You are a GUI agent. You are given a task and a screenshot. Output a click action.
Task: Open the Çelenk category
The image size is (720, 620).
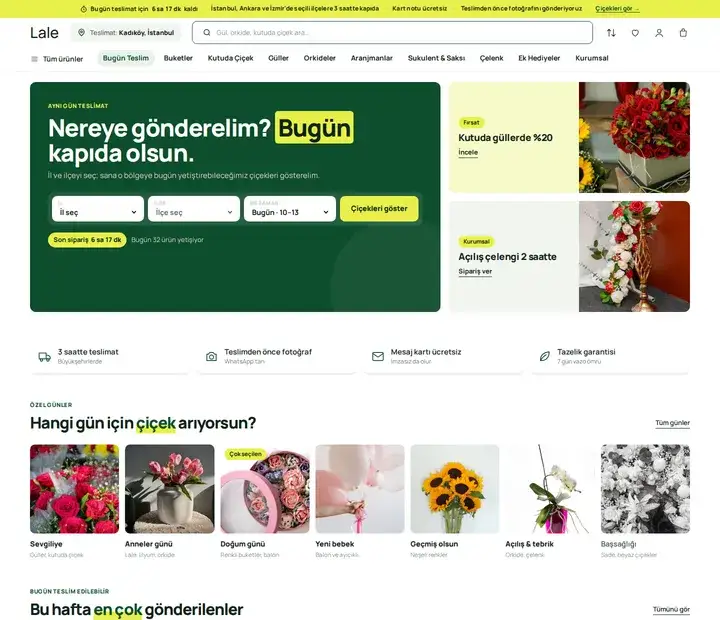(491, 58)
